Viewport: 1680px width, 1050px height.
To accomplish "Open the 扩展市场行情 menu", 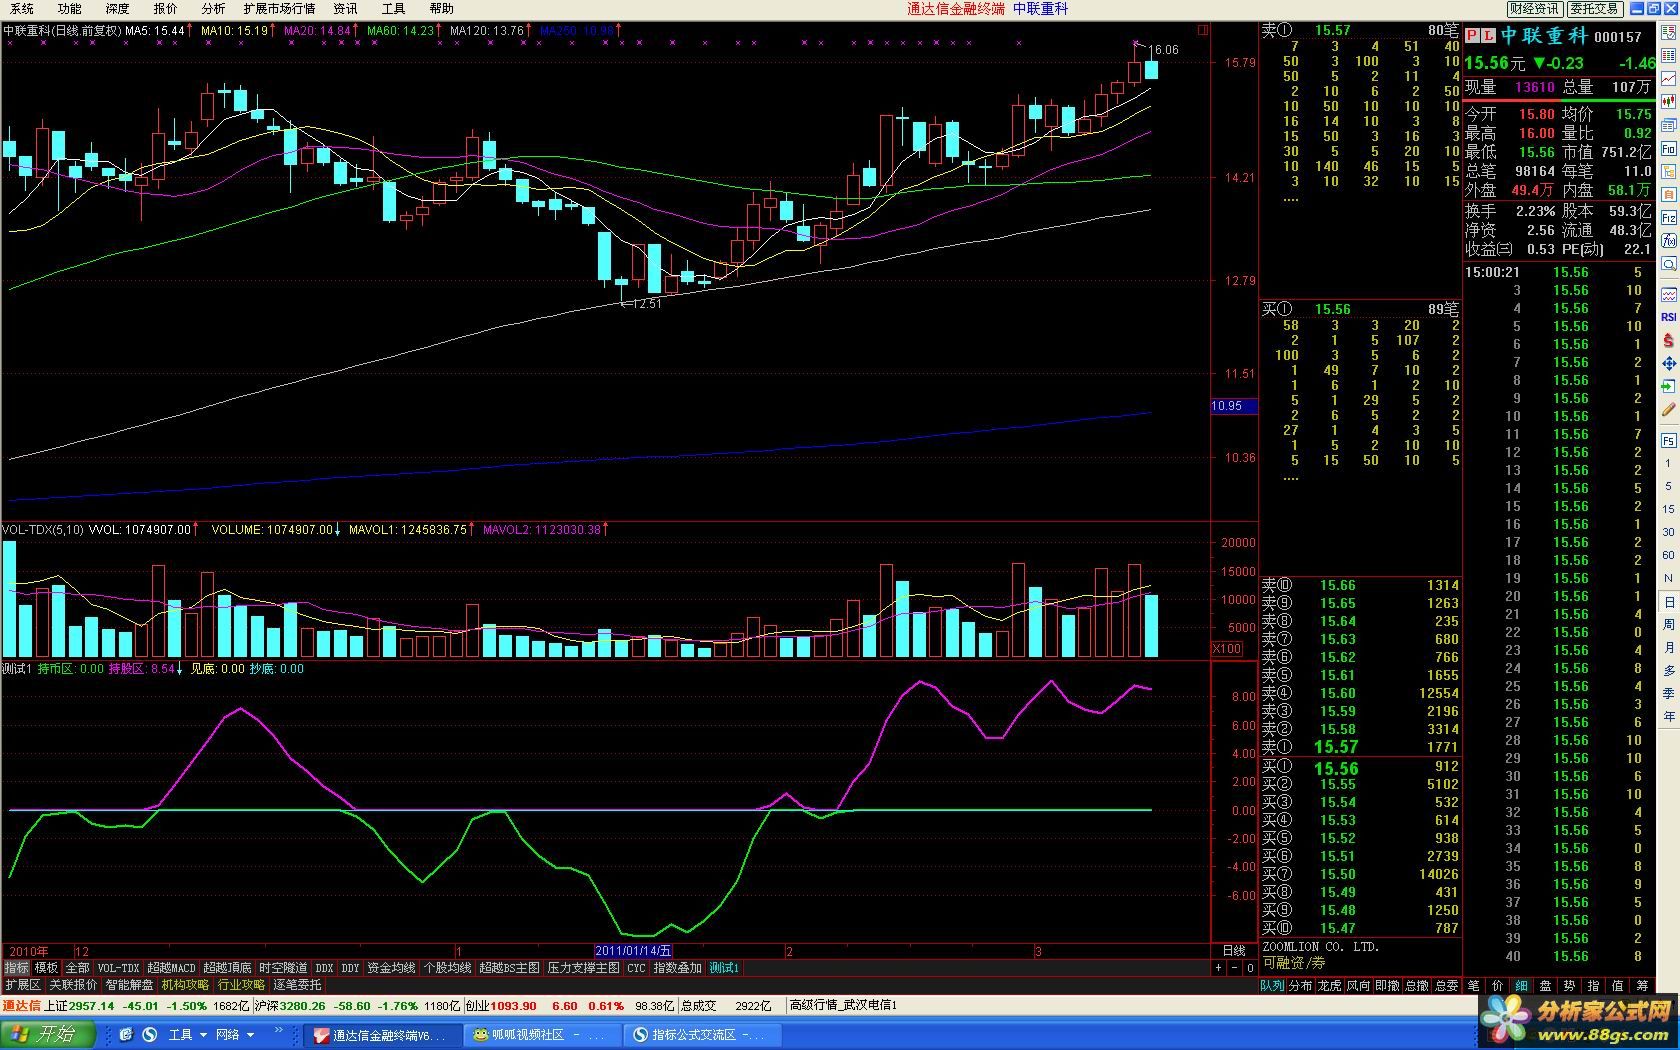I will pyautogui.click(x=279, y=9).
